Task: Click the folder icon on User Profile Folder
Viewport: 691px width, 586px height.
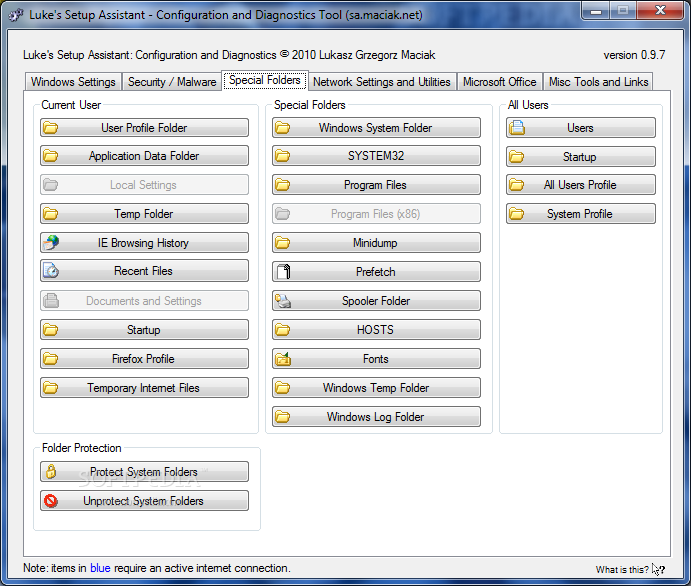Action: coord(51,128)
